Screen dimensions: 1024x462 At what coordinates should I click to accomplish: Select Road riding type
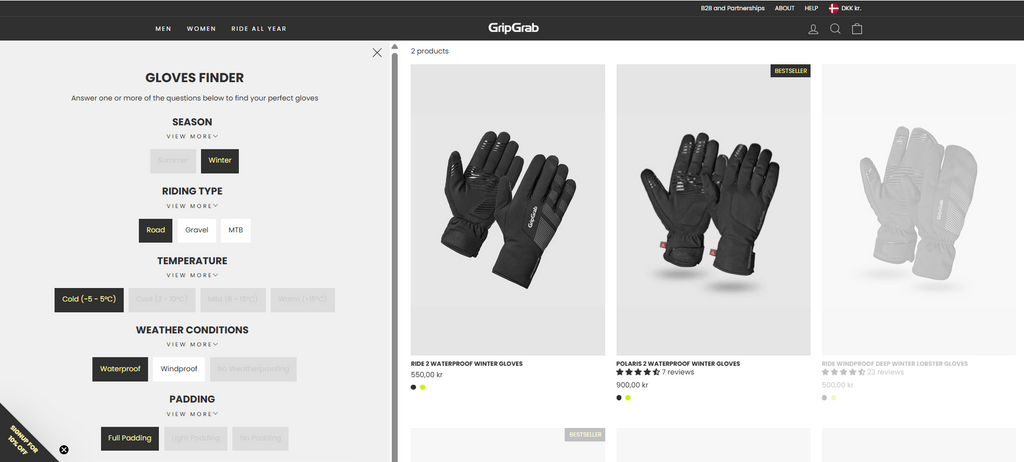155,231
